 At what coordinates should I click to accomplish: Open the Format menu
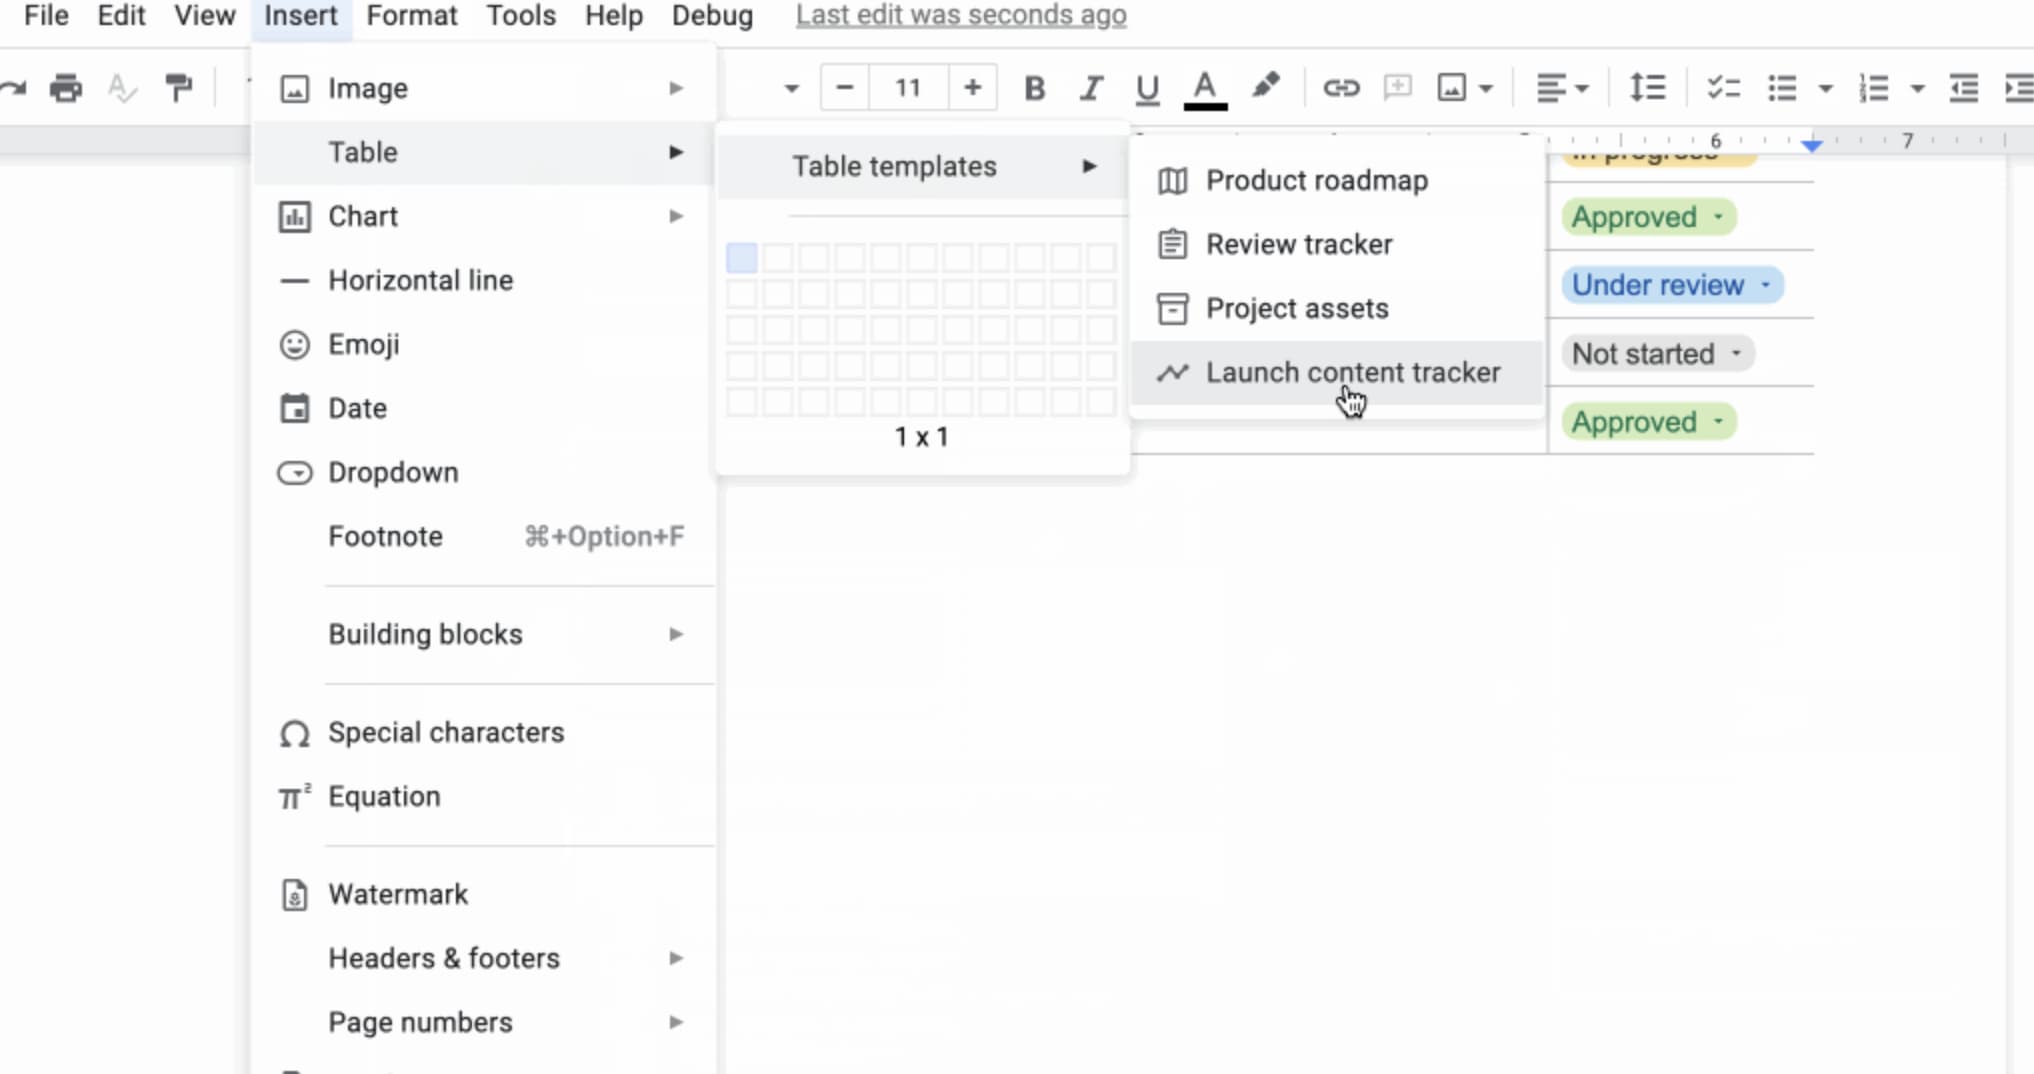(411, 15)
